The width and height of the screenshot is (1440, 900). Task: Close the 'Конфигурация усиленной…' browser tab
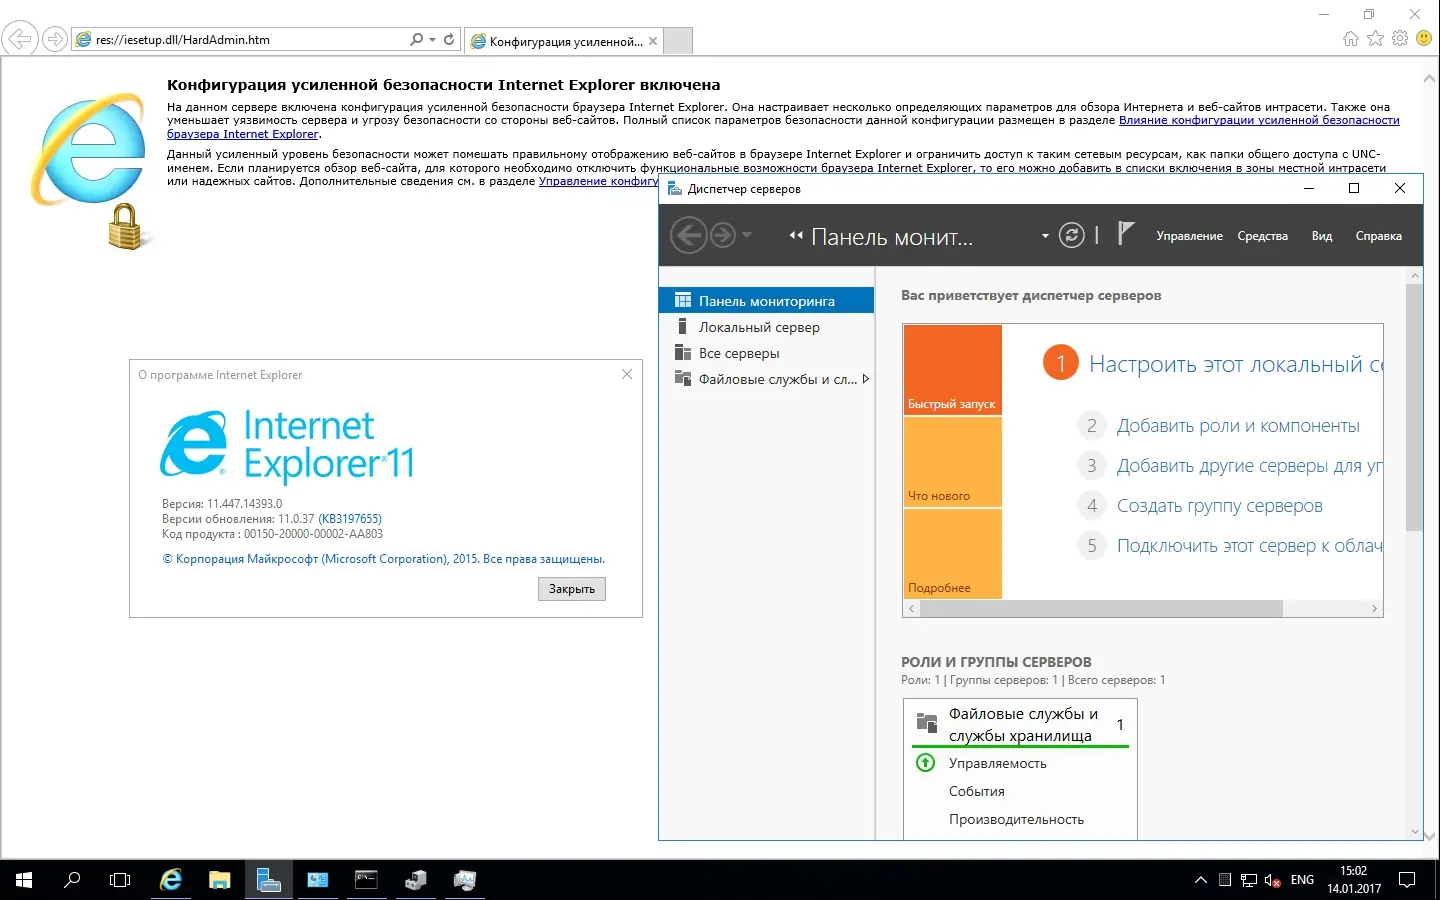653,41
